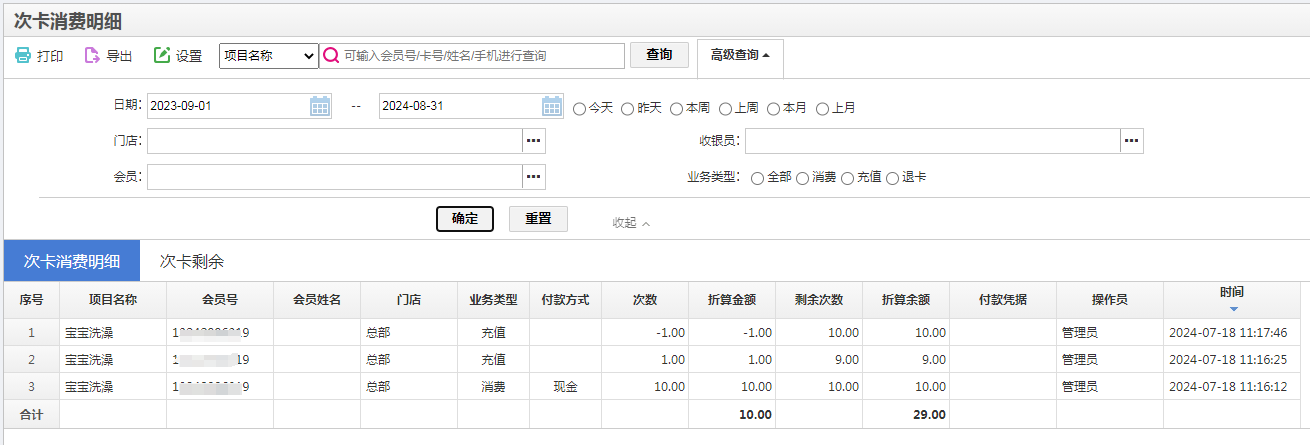Select the 上月 date radio
This screenshot has width=1310, height=445.
tap(823, 108)
